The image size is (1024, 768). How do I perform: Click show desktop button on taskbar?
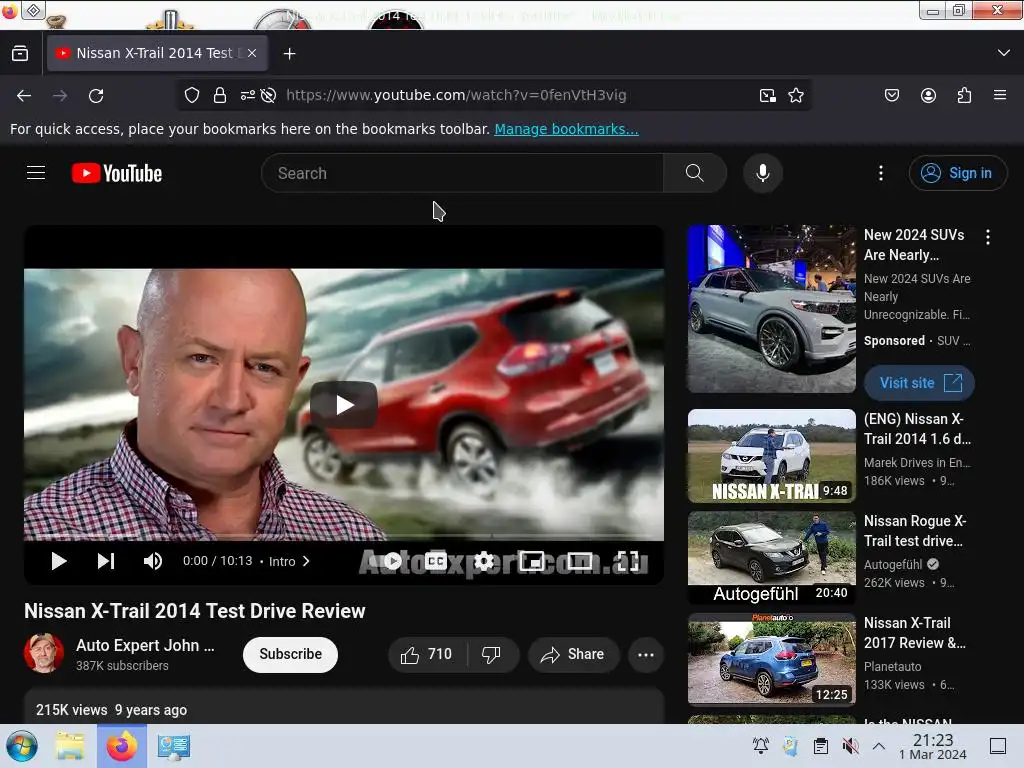coord(997,746)
